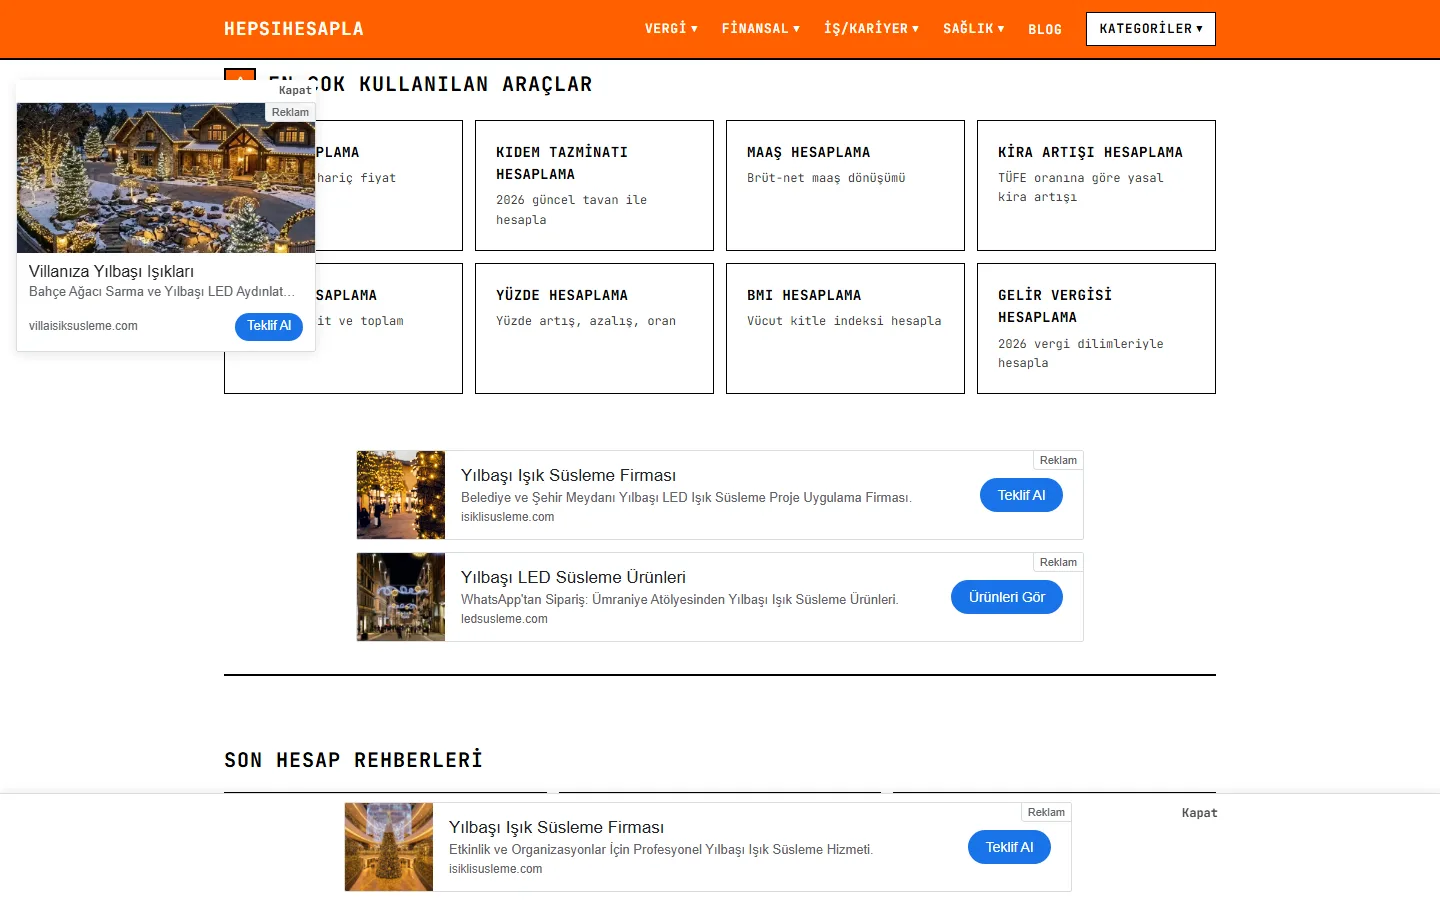The width and height of the screenshot is (1440, 900).
Task: Open Yüzde Hesaplama card
Action: (x=594, y=329)
